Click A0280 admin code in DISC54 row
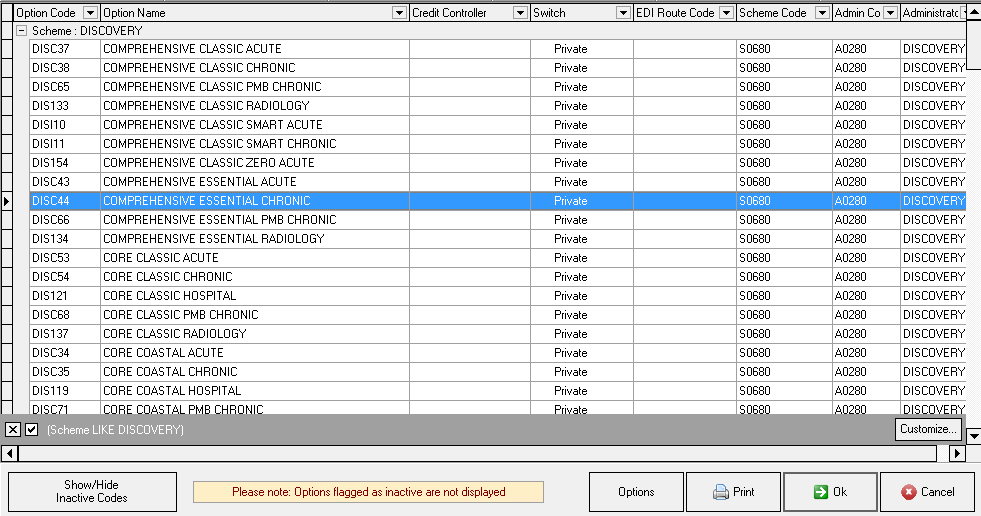This screenshot has height=516, width=981. point(866,277)
